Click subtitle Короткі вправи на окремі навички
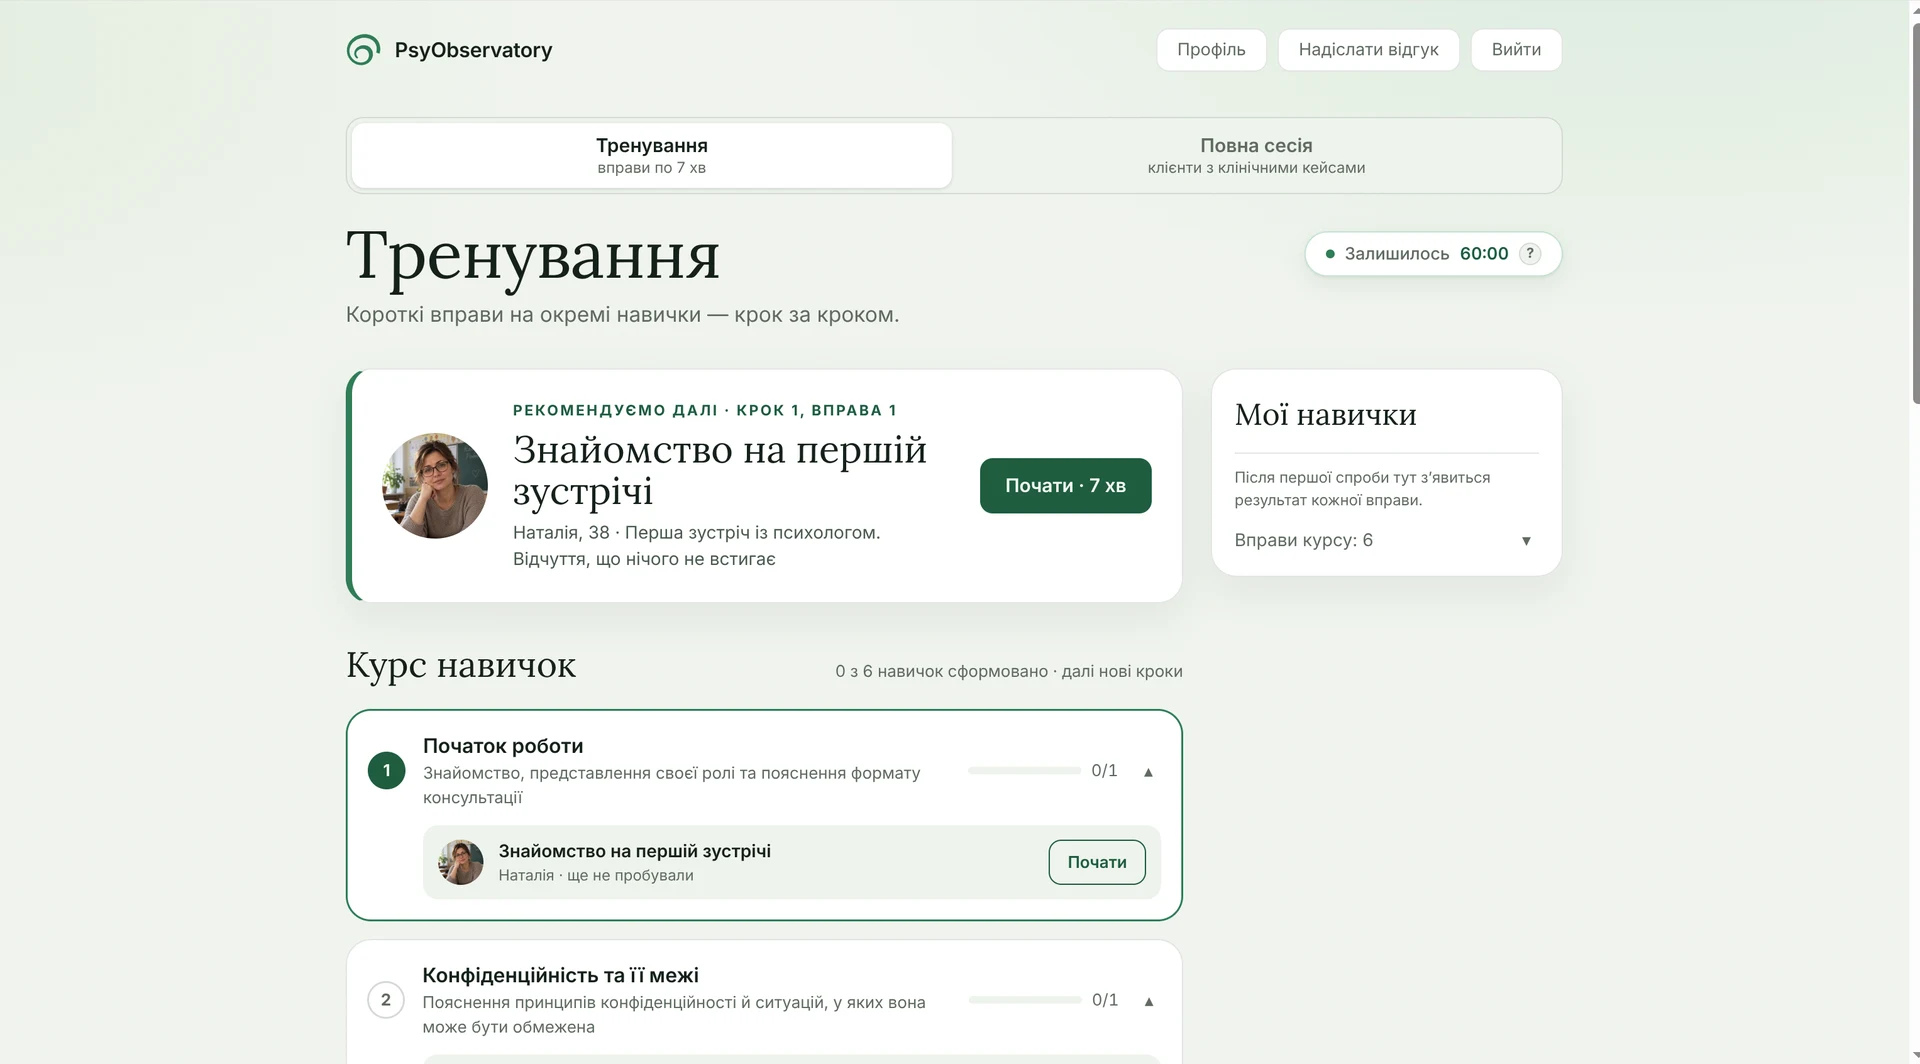This screenshot has width=1920, height=1064. tap(622, 315)
